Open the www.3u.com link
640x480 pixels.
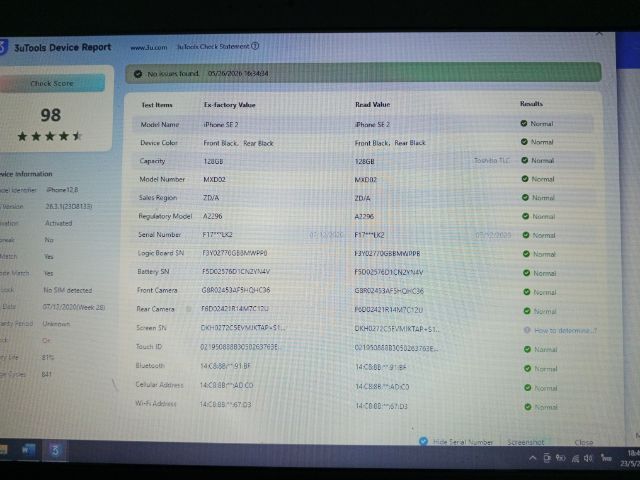(149, 47)
